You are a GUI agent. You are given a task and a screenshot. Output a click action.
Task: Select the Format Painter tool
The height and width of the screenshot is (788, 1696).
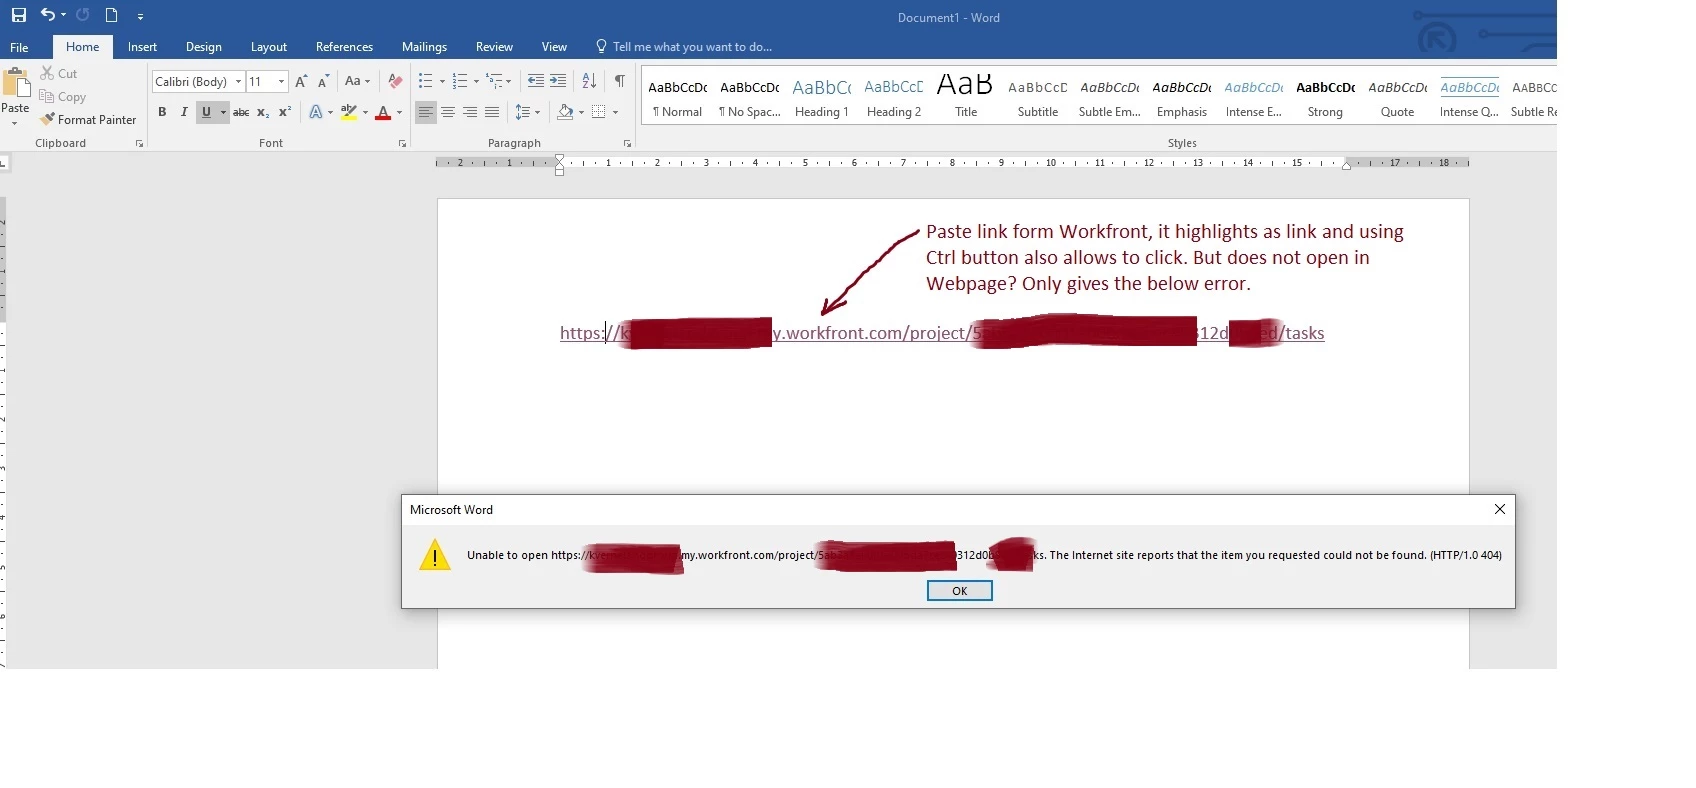coord(88,119)
